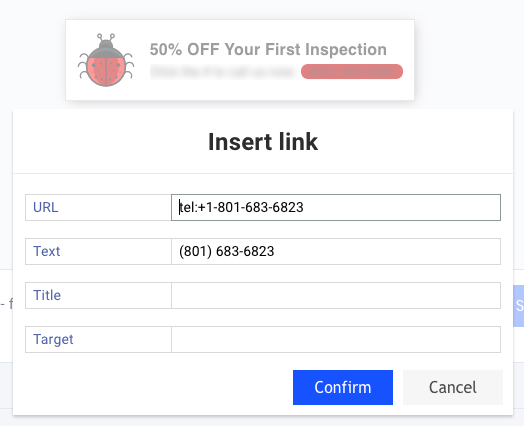Click the partially hidden text at left edge
The width and height of the screenshot is (524, 426).
coord(6,304)
